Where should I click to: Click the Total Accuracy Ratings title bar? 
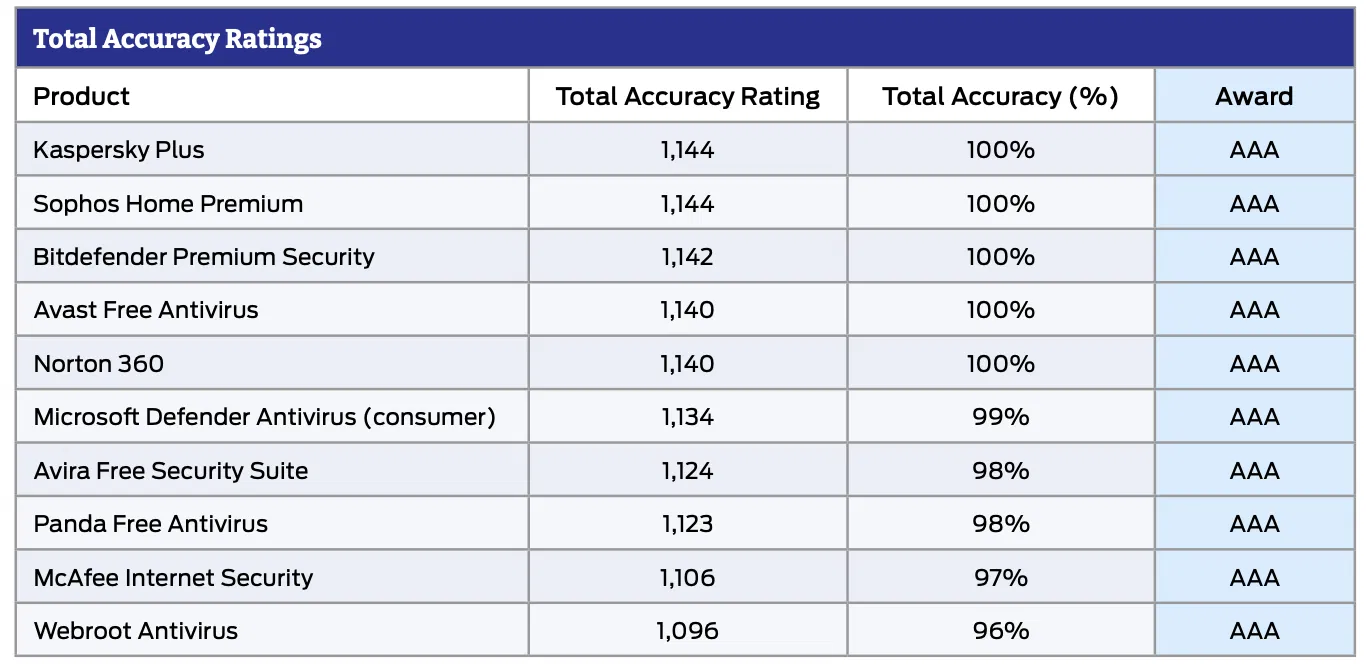[x=178, y=39]
